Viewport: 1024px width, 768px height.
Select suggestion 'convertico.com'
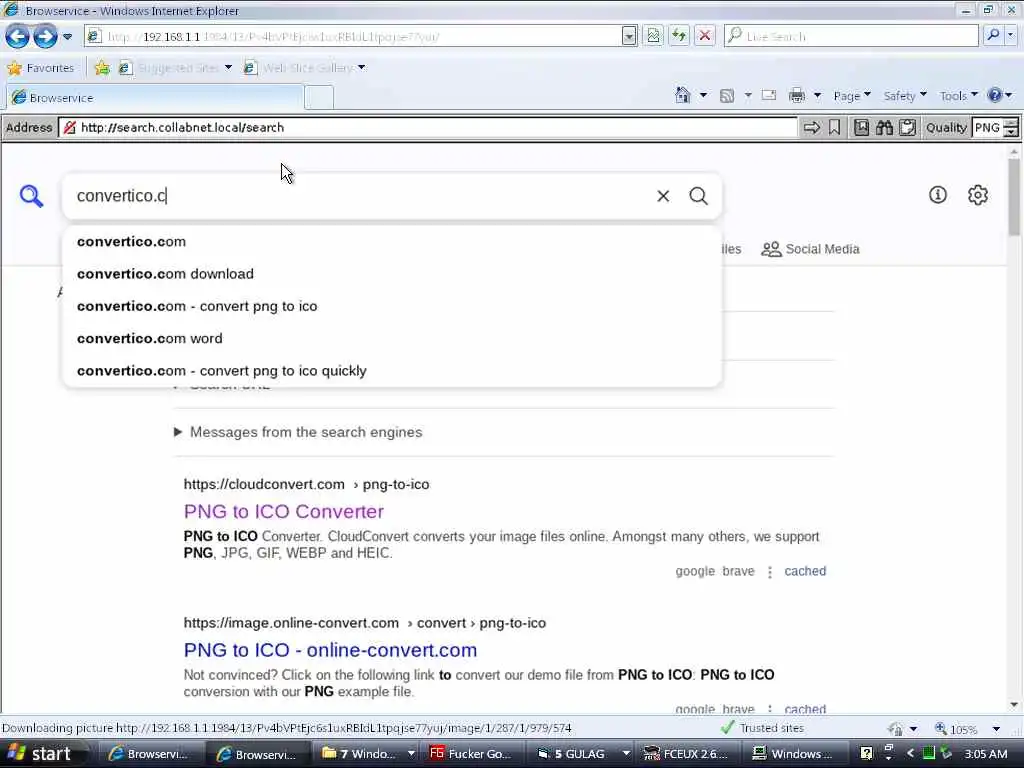392,242
